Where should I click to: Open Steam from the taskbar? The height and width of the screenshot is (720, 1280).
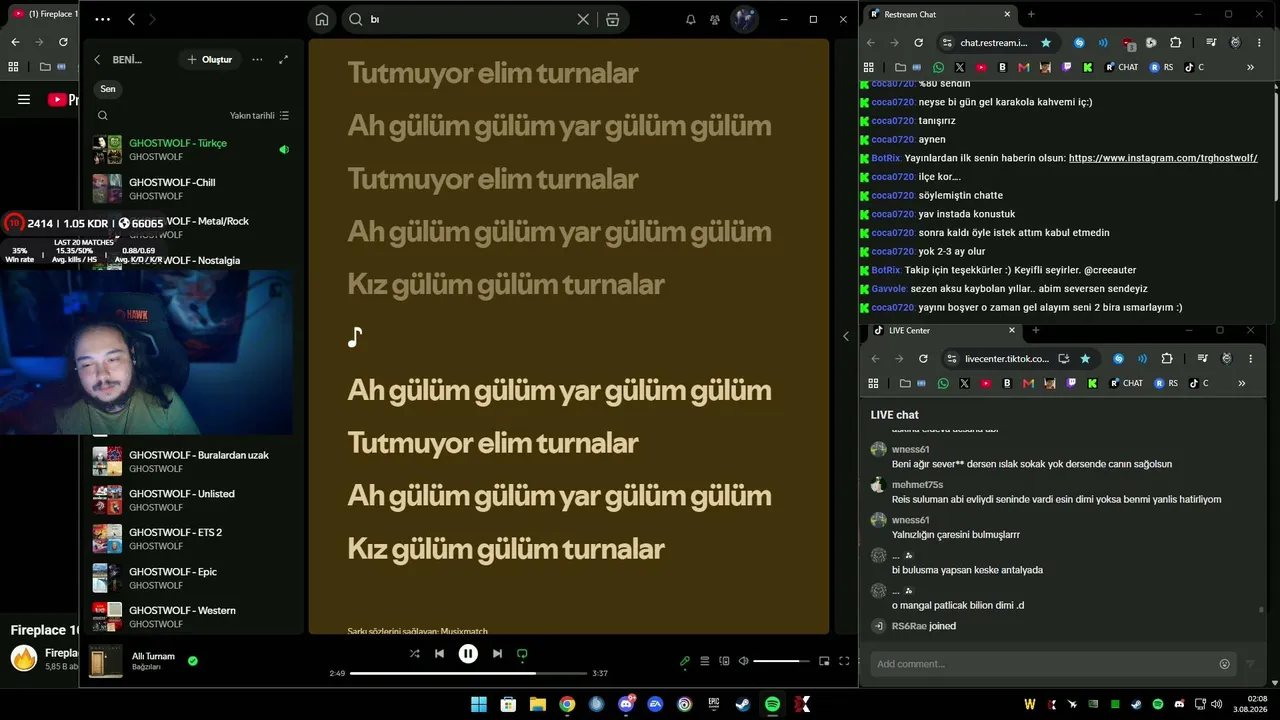743,704
